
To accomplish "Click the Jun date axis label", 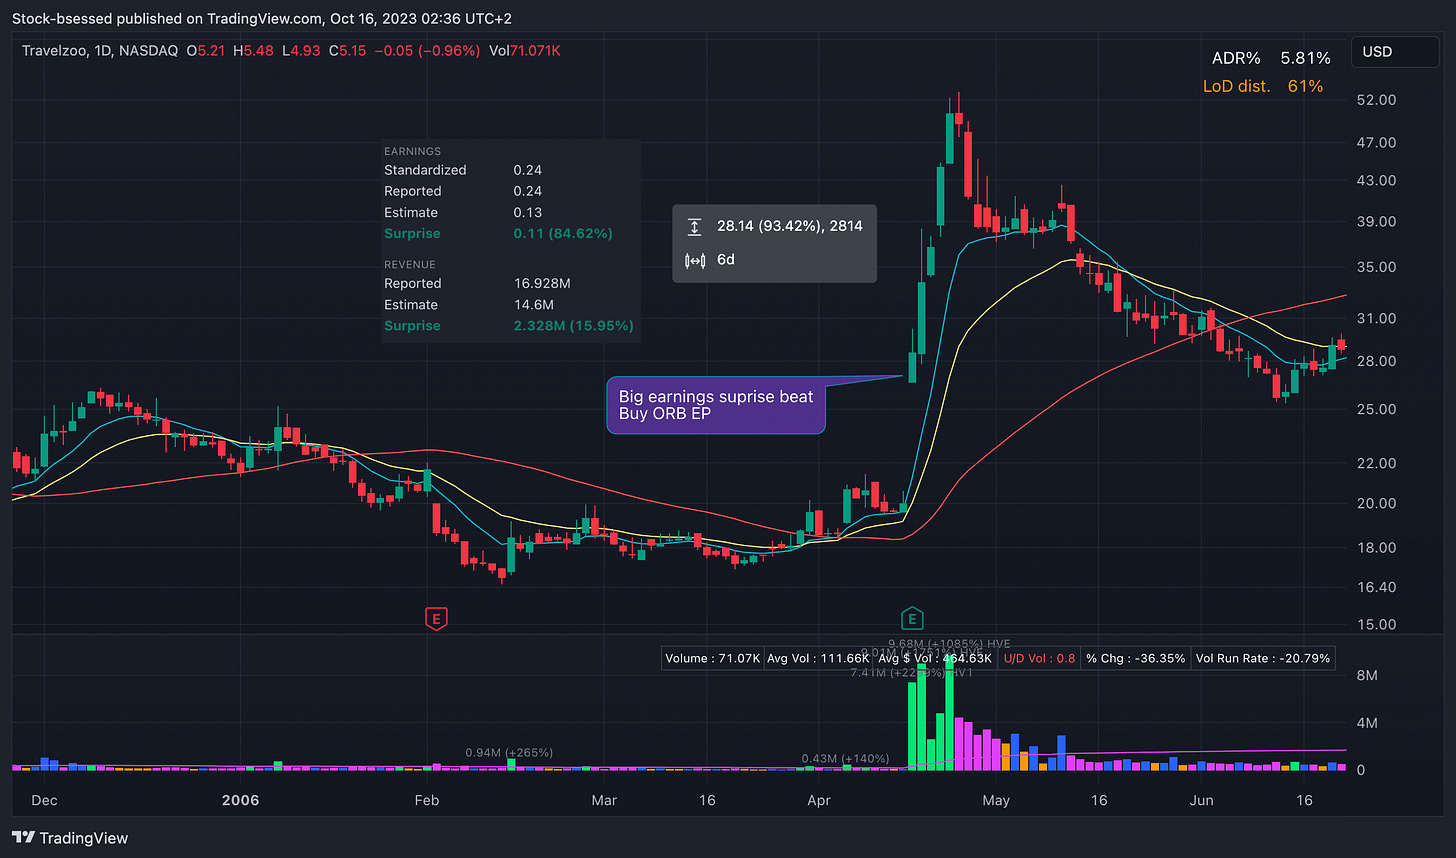I will 1201,800.
